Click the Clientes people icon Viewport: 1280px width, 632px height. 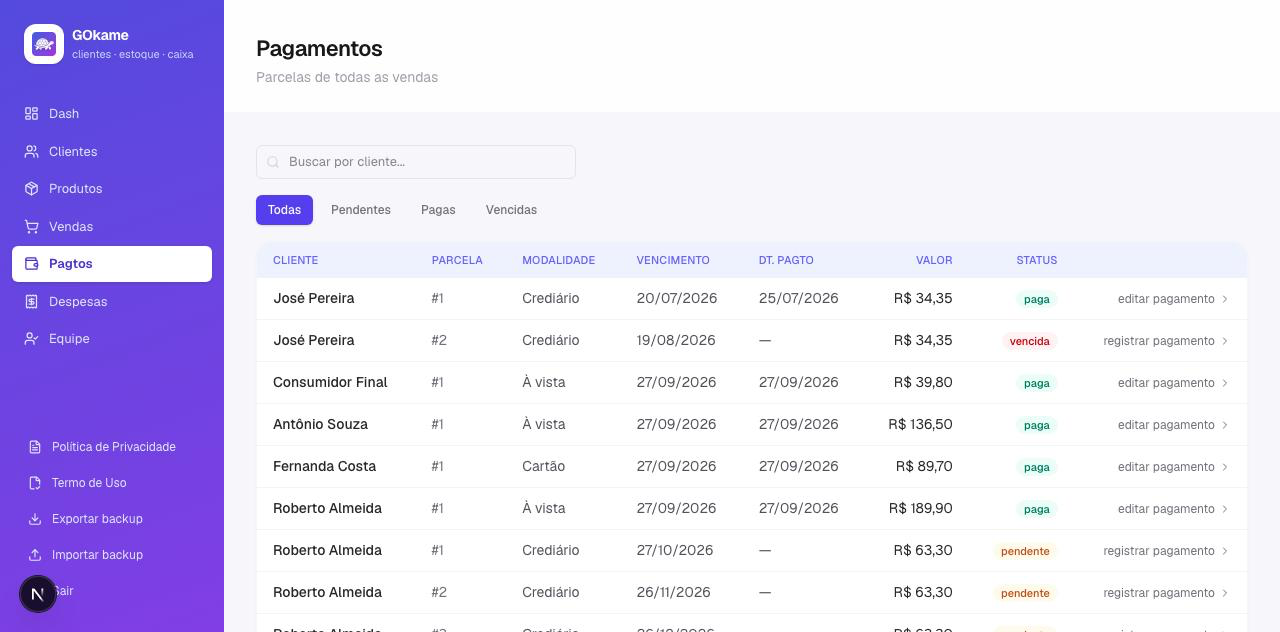(x=32, y=152)
